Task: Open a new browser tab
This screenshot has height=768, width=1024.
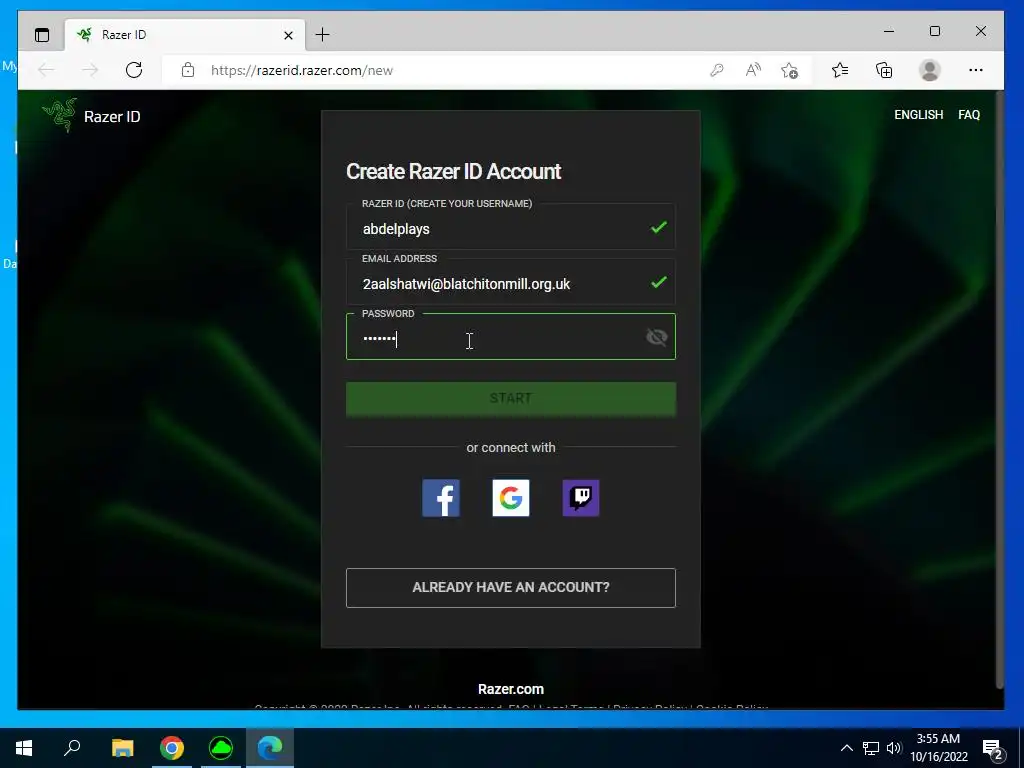Action: [x=323, y=35]
